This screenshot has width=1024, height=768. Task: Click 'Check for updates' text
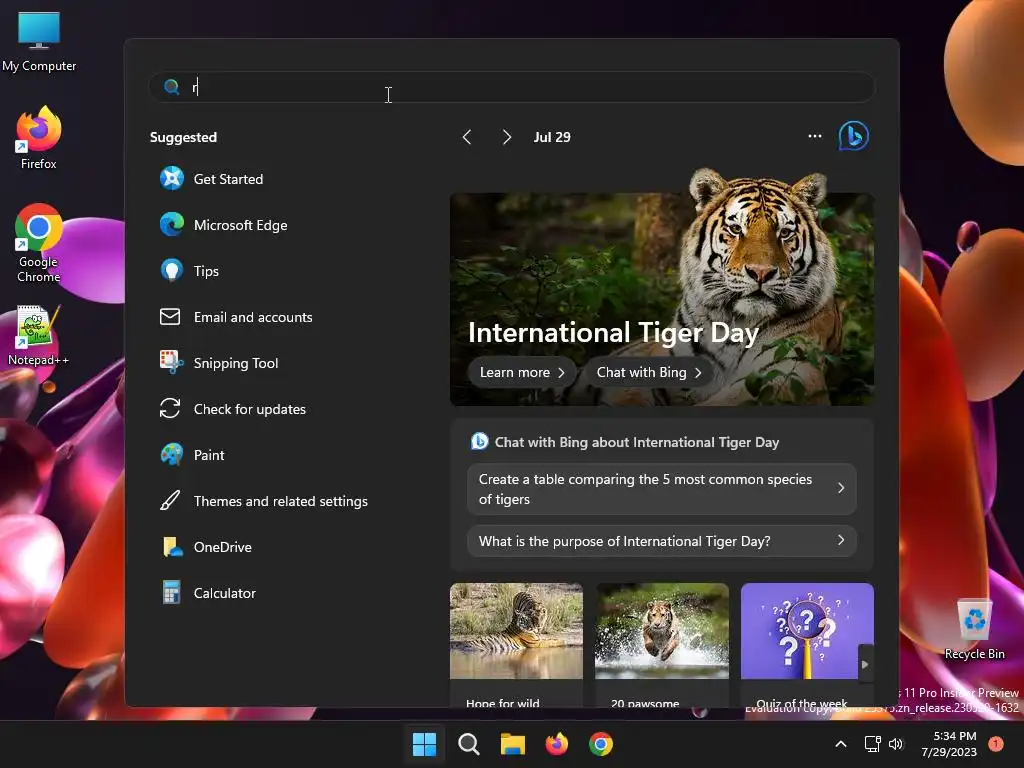click(249, 409)
